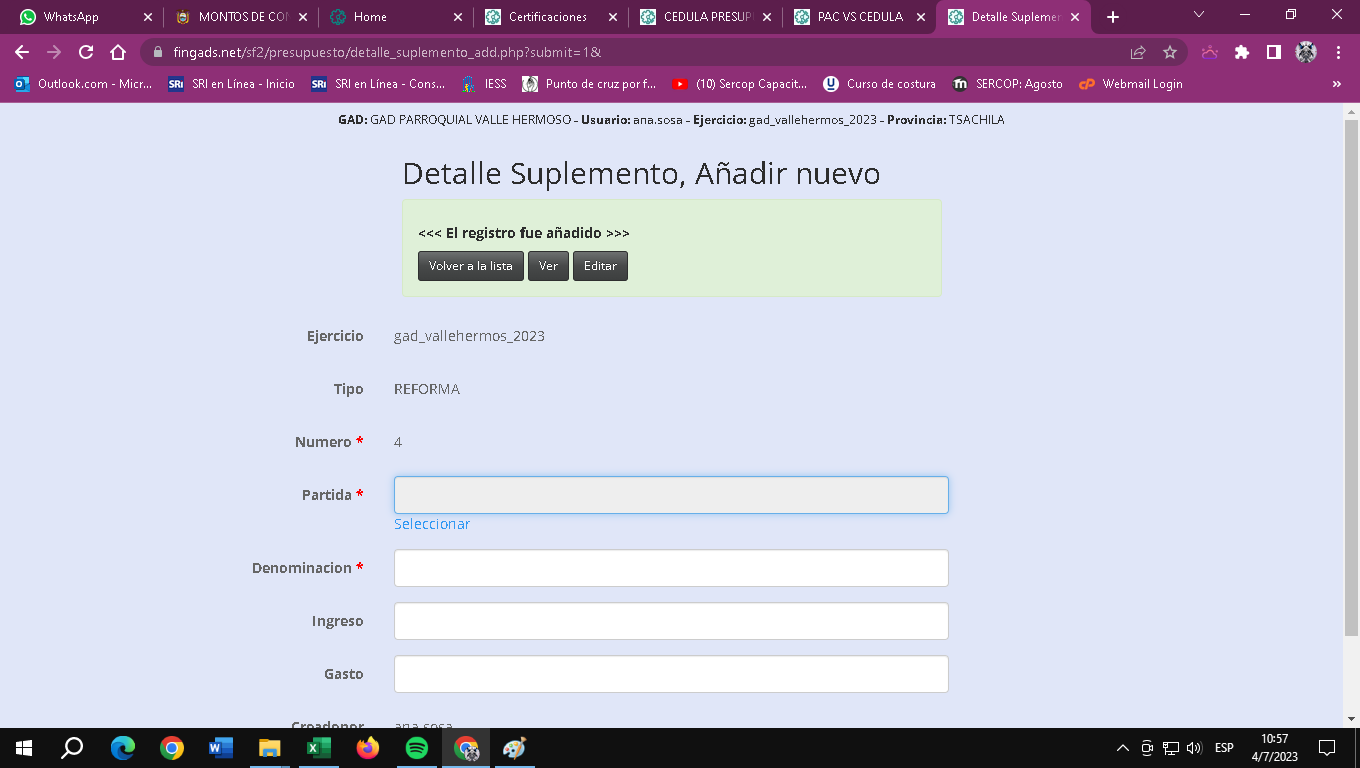Open Spotify from the taskbar

(417, 748)
